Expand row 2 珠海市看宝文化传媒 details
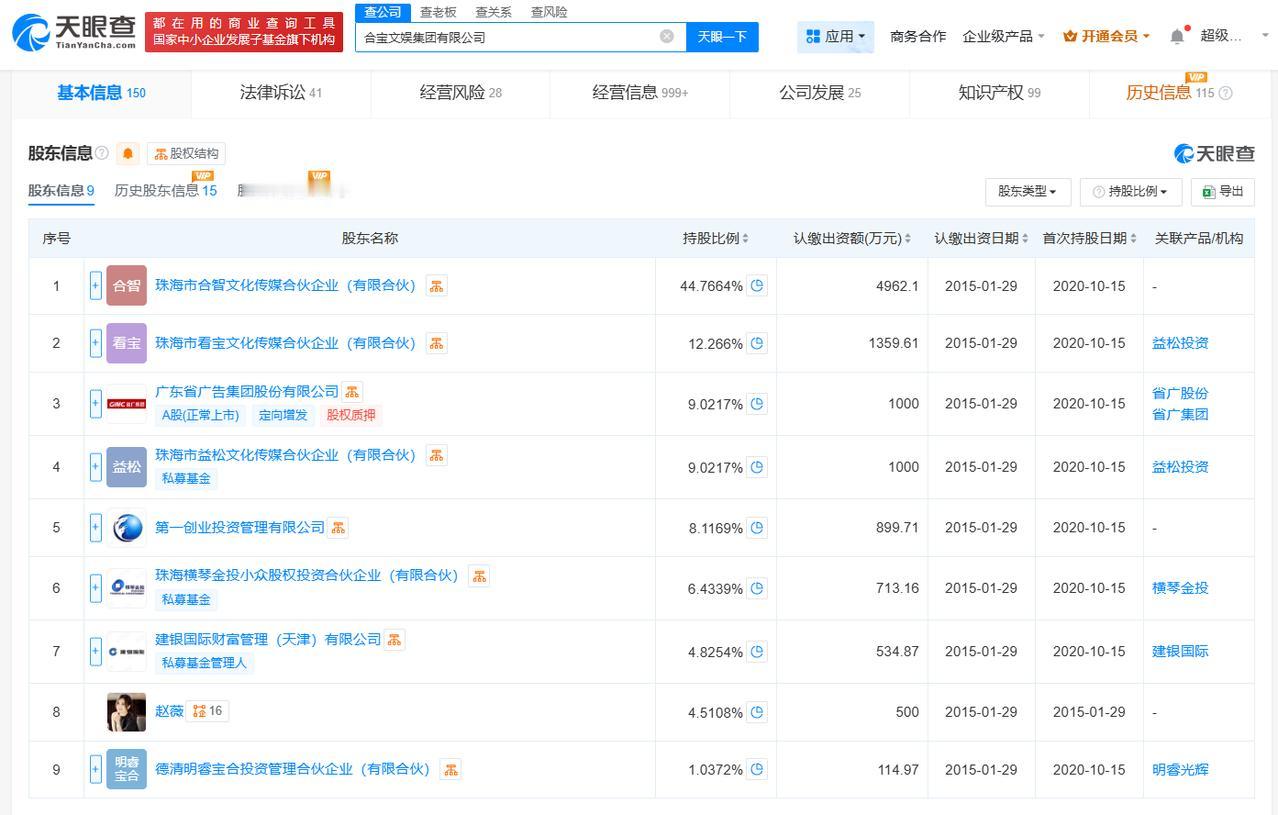Viewport: 1278px width, 815px height. [x=96, y=343]
